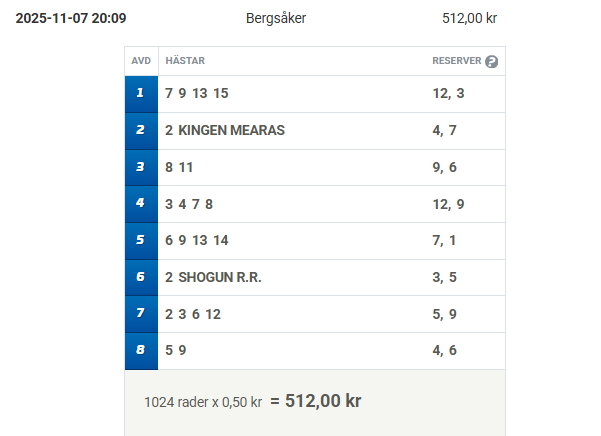Click the AVD column header

141,61
